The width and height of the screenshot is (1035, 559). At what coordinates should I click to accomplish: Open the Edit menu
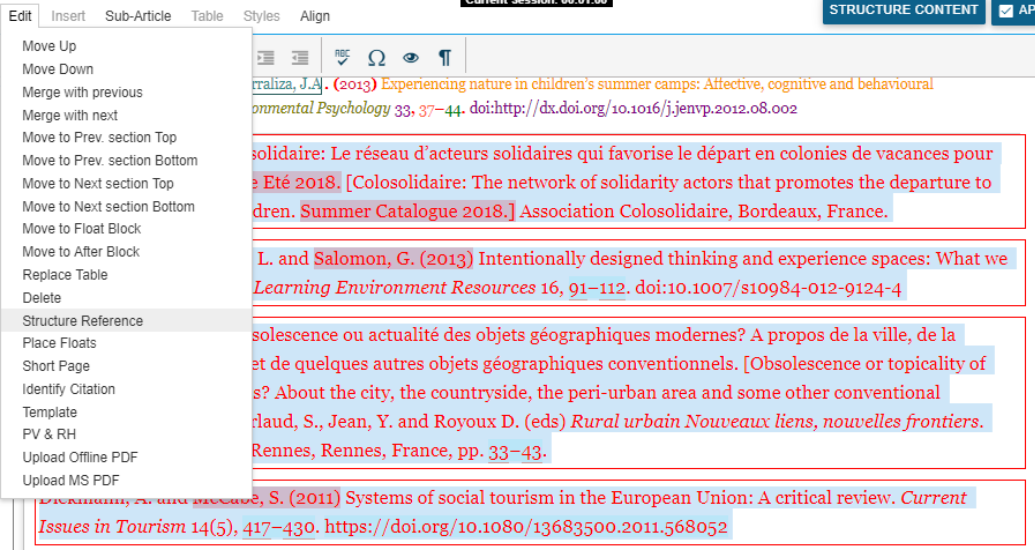(x=20, y=16)
